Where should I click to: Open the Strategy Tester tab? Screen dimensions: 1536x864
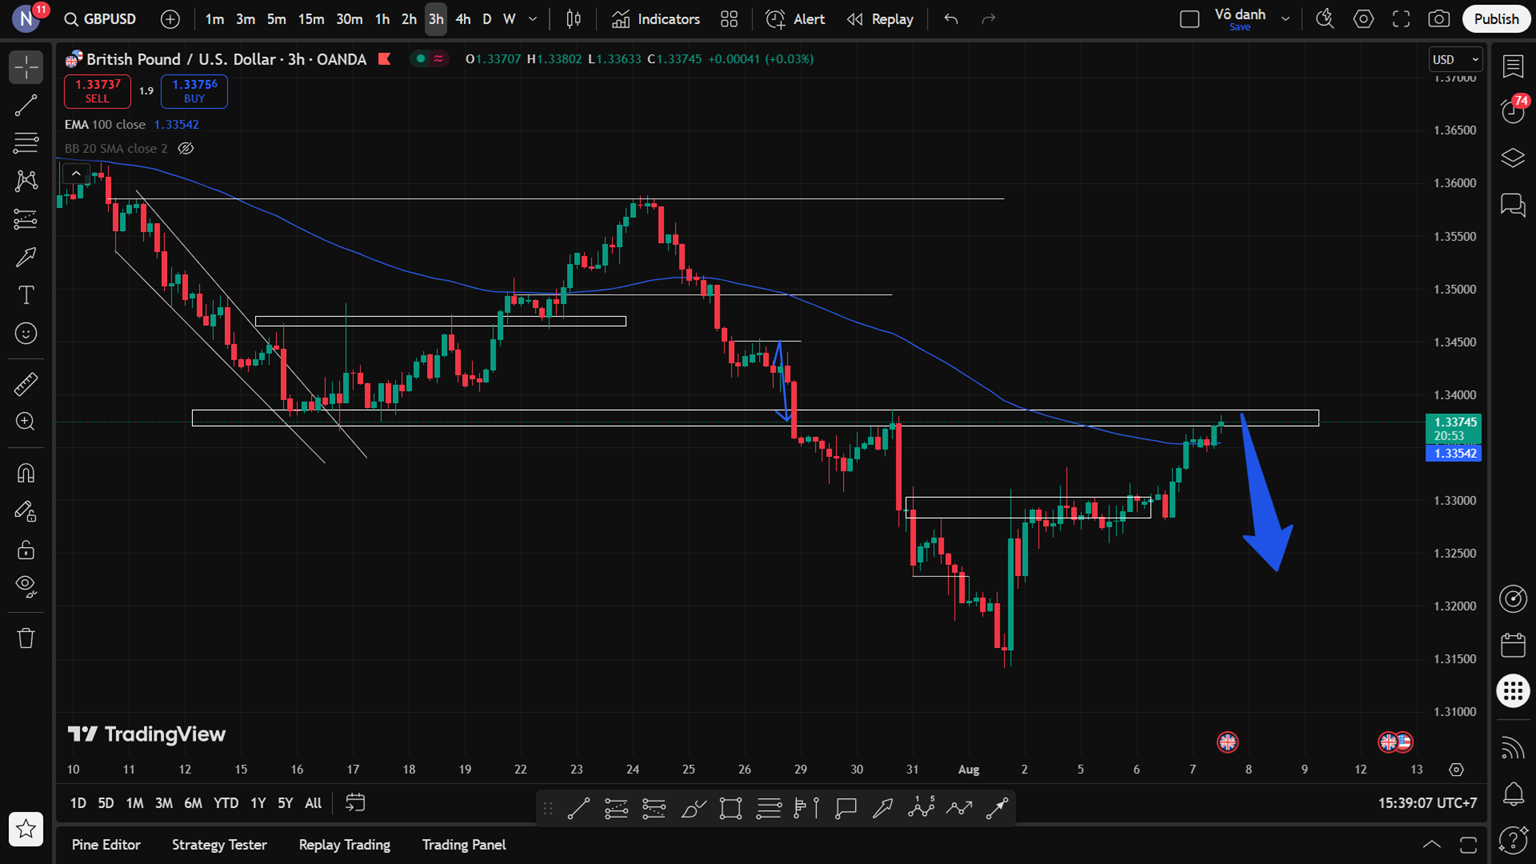219,845
